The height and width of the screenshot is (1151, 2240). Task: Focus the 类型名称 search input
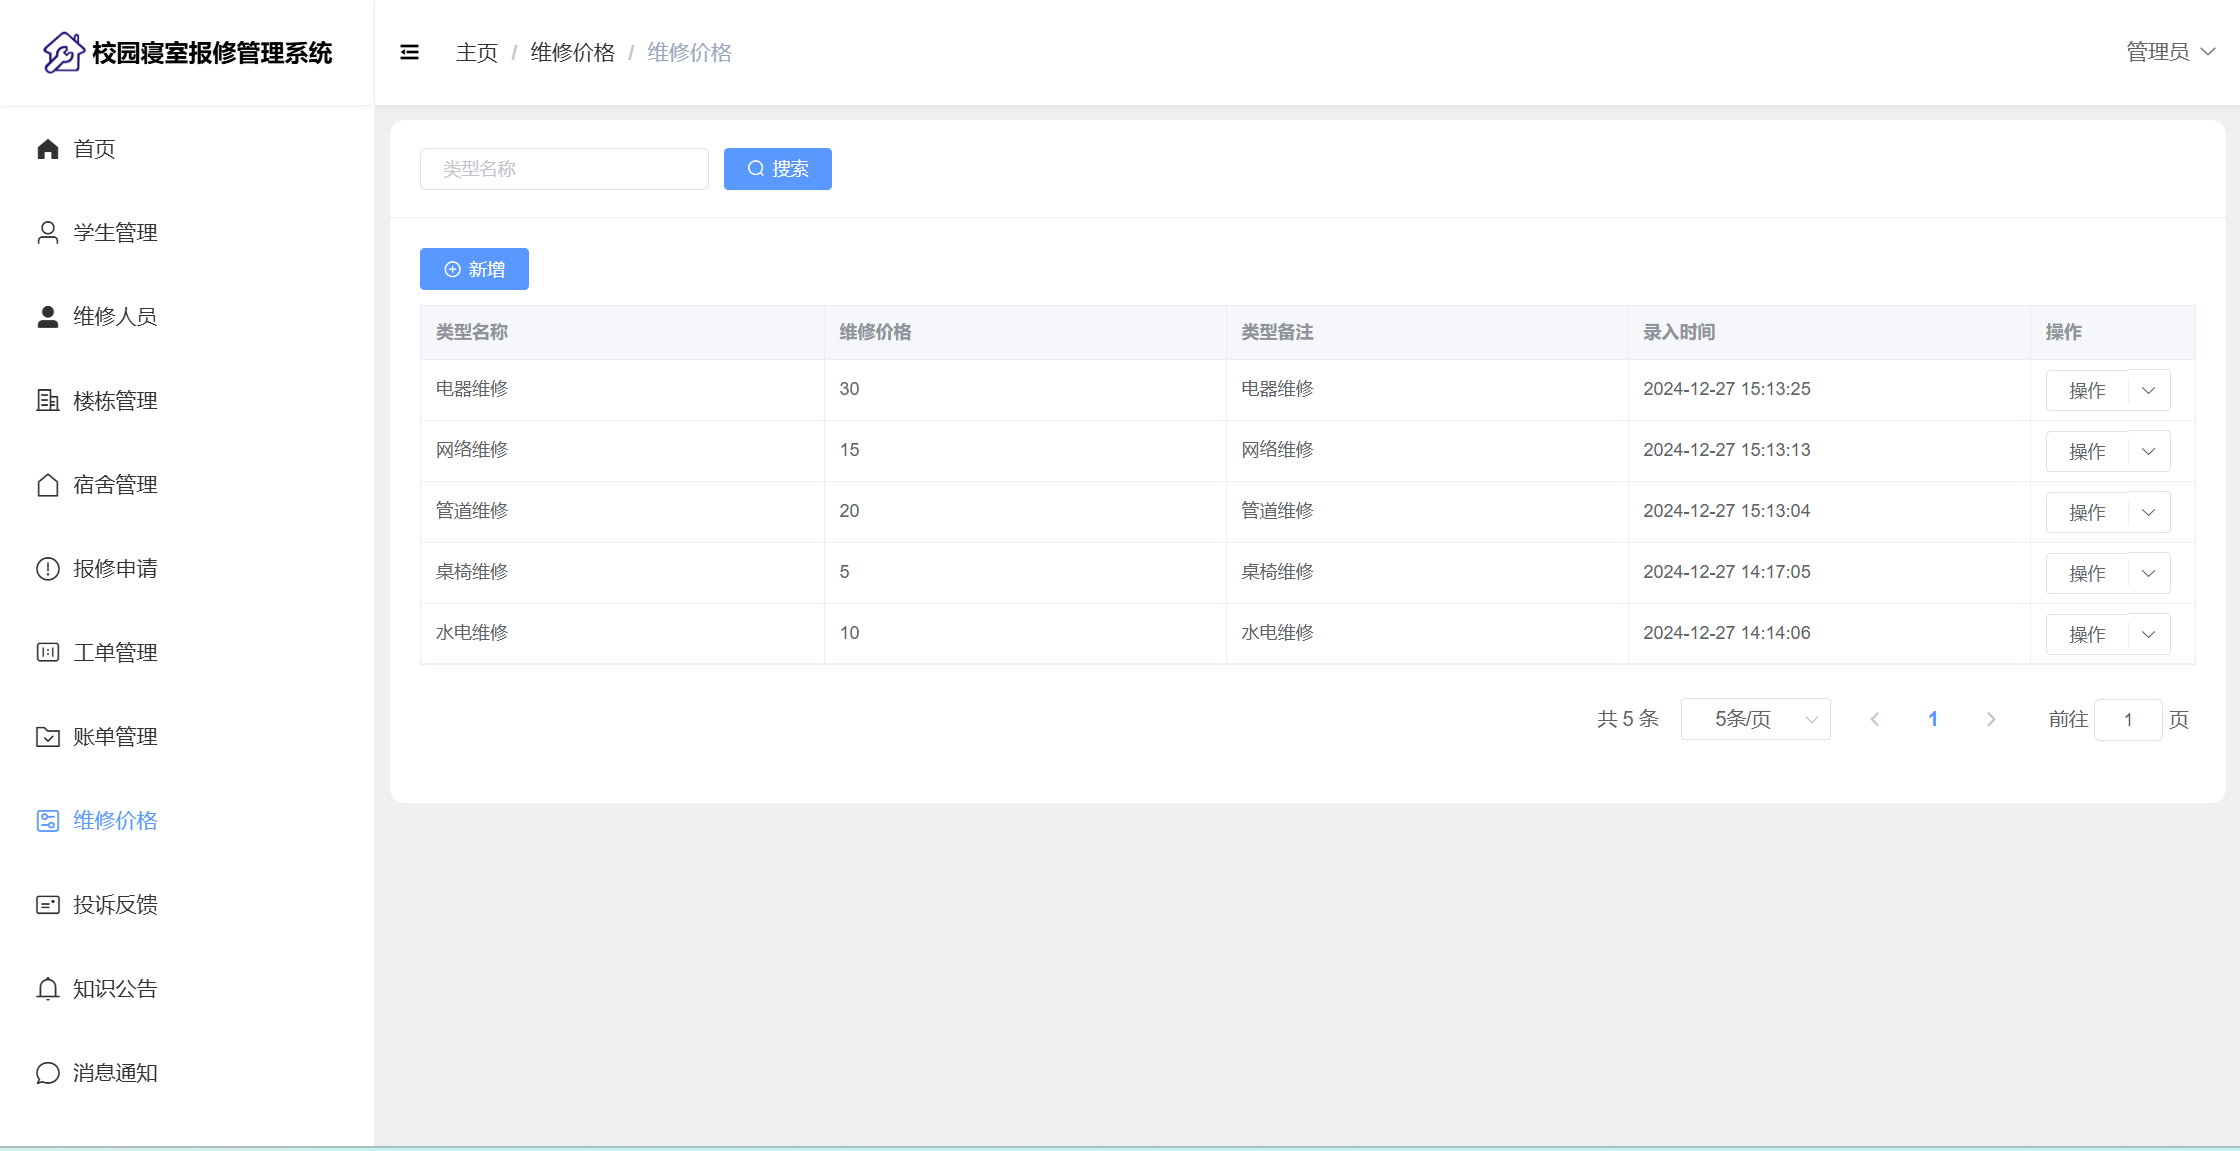point(564,169)
